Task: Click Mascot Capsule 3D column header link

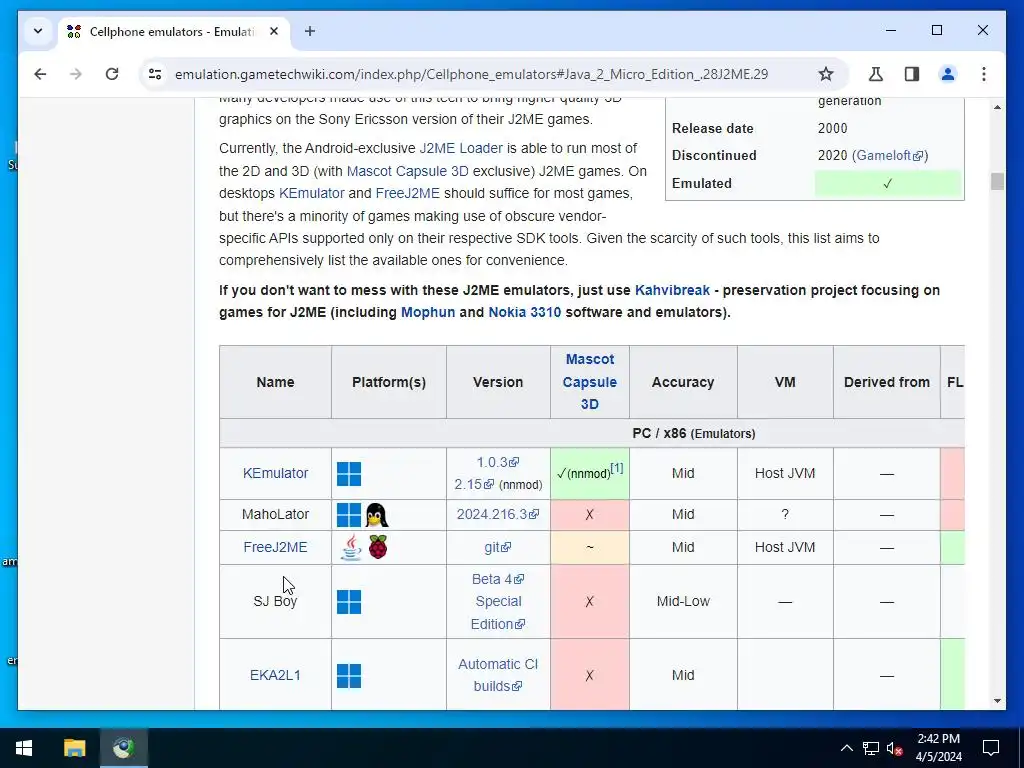Action: (589, 381)
